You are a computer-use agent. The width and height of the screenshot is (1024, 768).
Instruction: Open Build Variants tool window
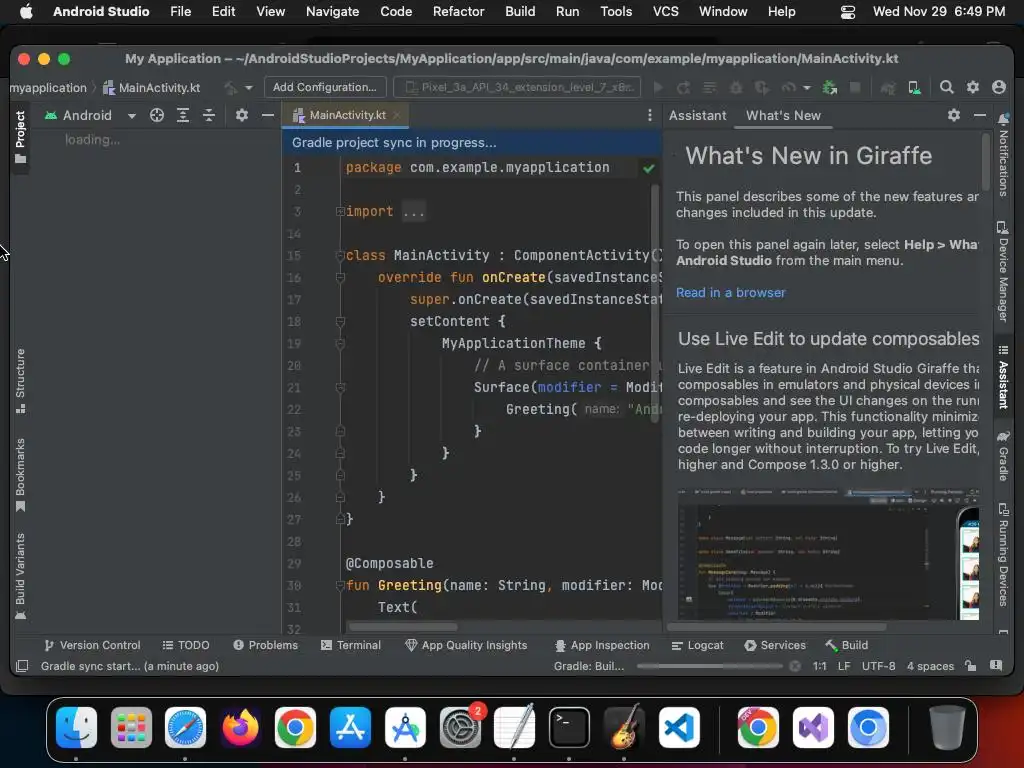click(20, 576)
